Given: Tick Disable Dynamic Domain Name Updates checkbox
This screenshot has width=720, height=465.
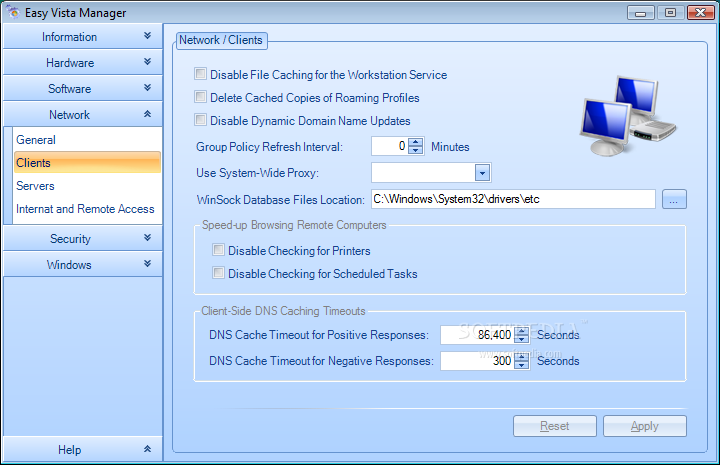Looking at the screenshot, I should click(x=200, y=120).
